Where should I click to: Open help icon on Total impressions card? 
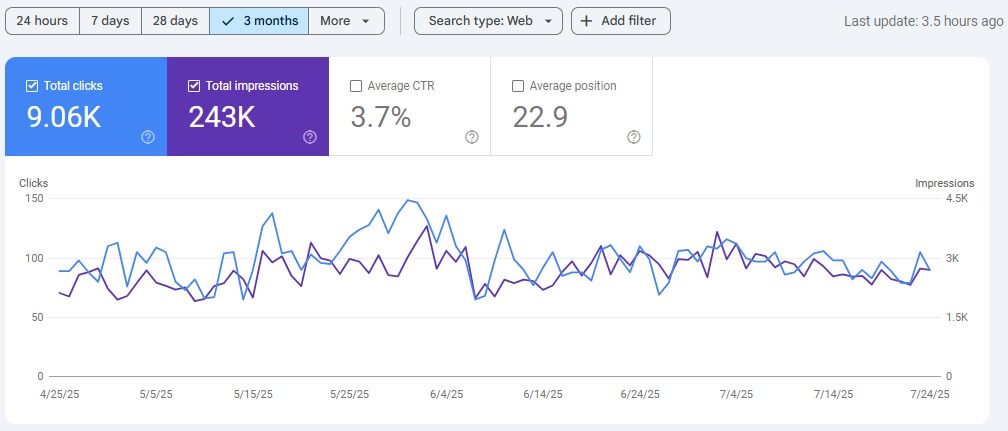tap(310, 137)
